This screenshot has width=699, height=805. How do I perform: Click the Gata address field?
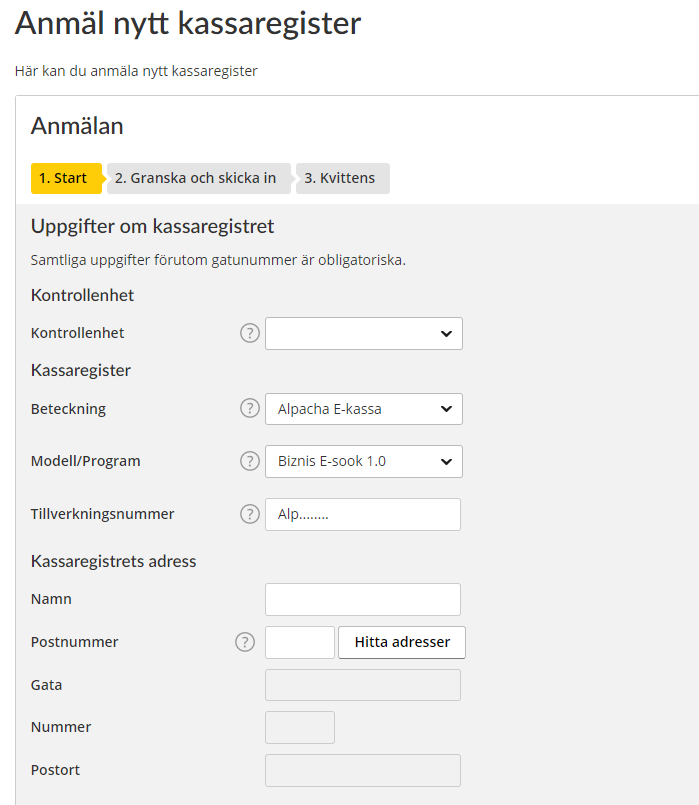pyautogui.click(x=363, y=685)
